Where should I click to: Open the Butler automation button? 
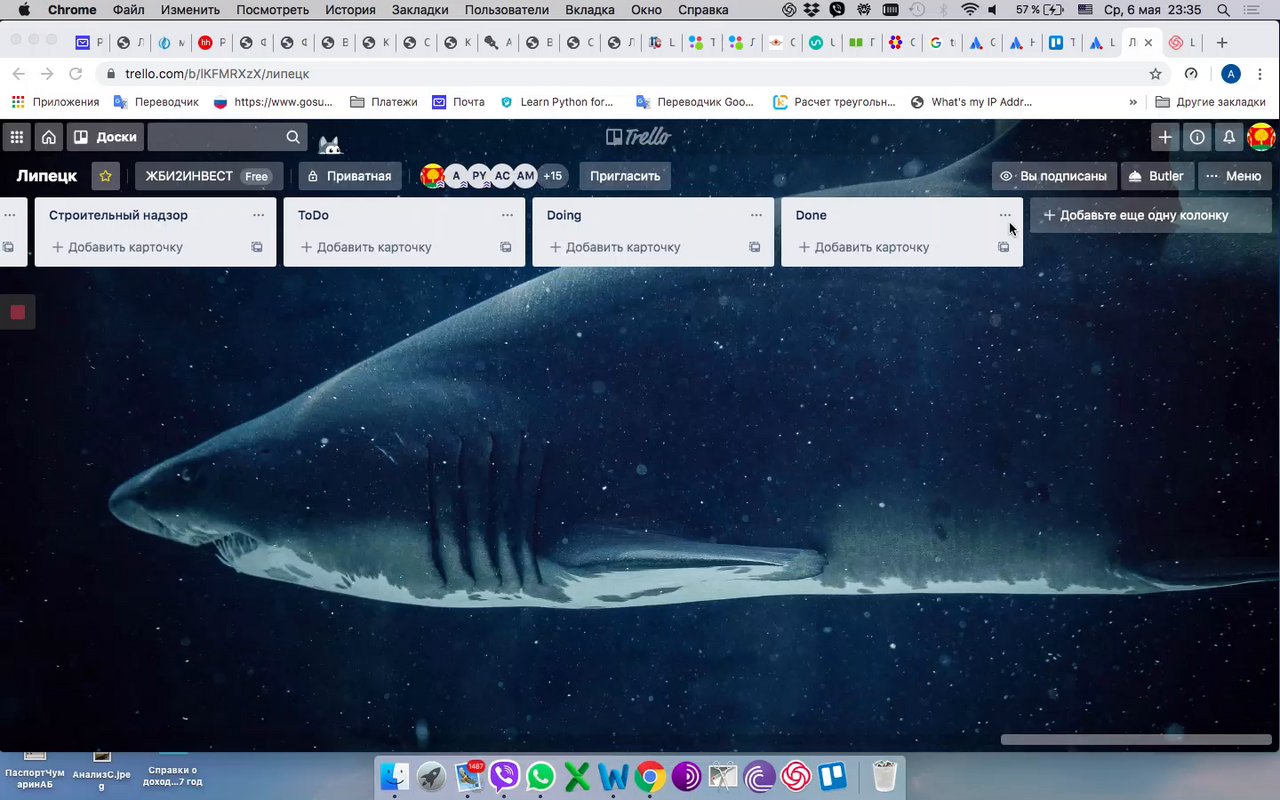click(1156, 176)
